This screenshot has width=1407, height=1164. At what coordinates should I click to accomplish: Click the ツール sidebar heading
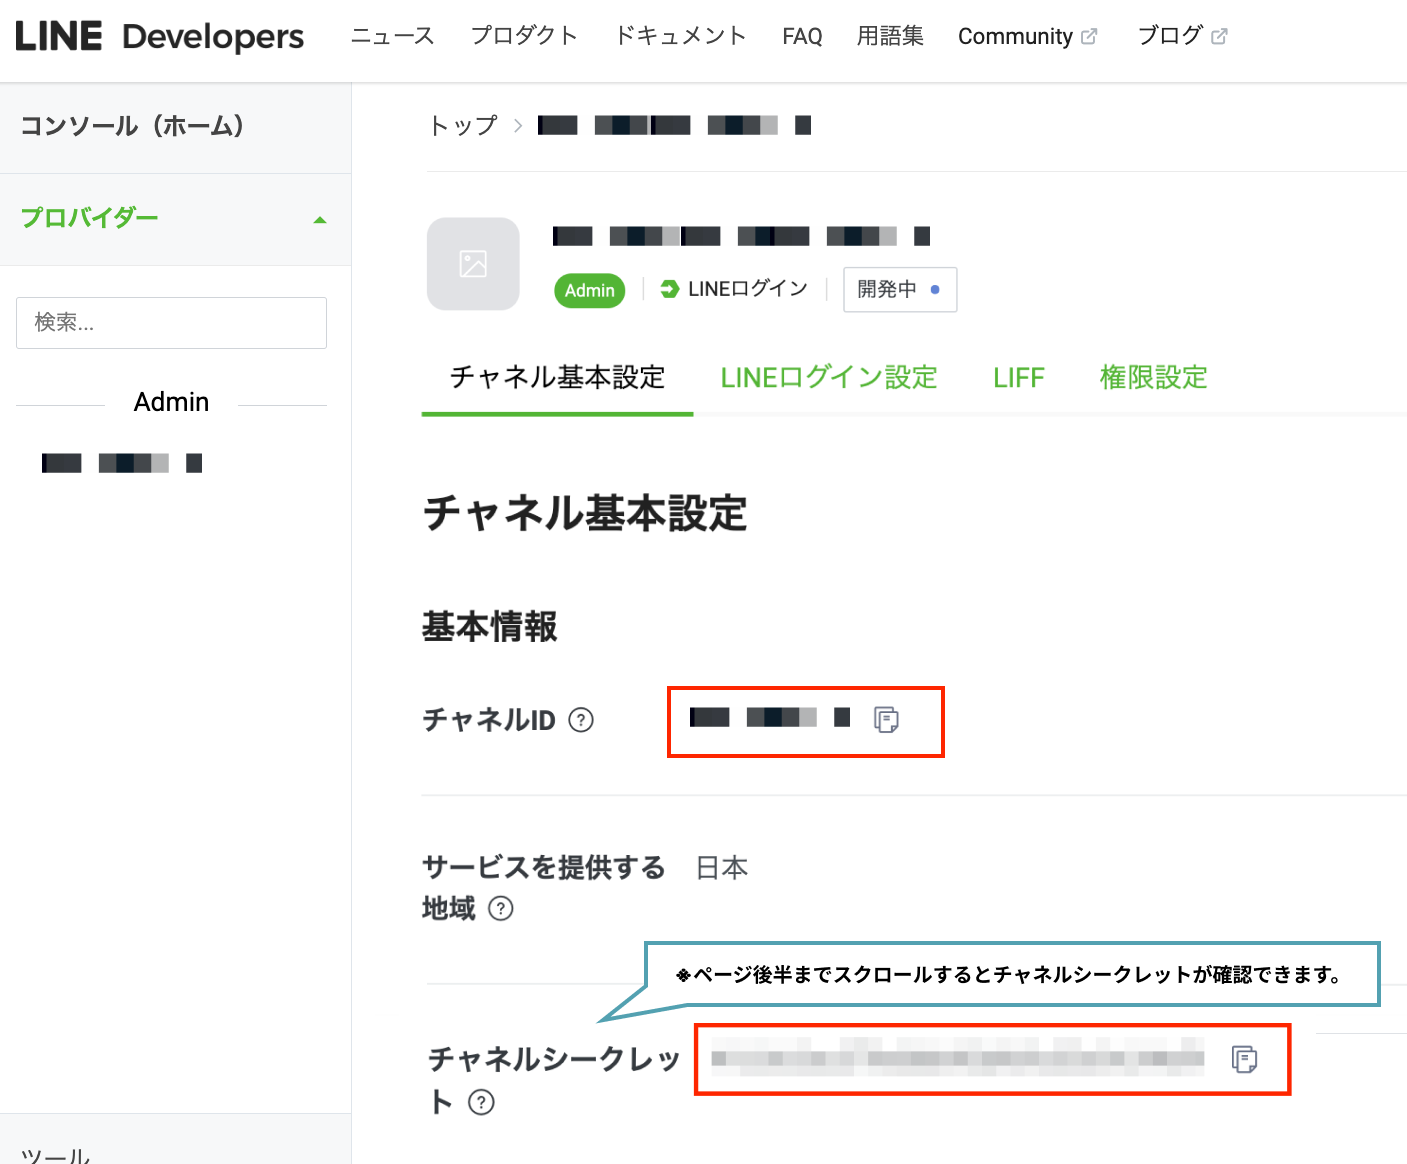(56, 1155)
